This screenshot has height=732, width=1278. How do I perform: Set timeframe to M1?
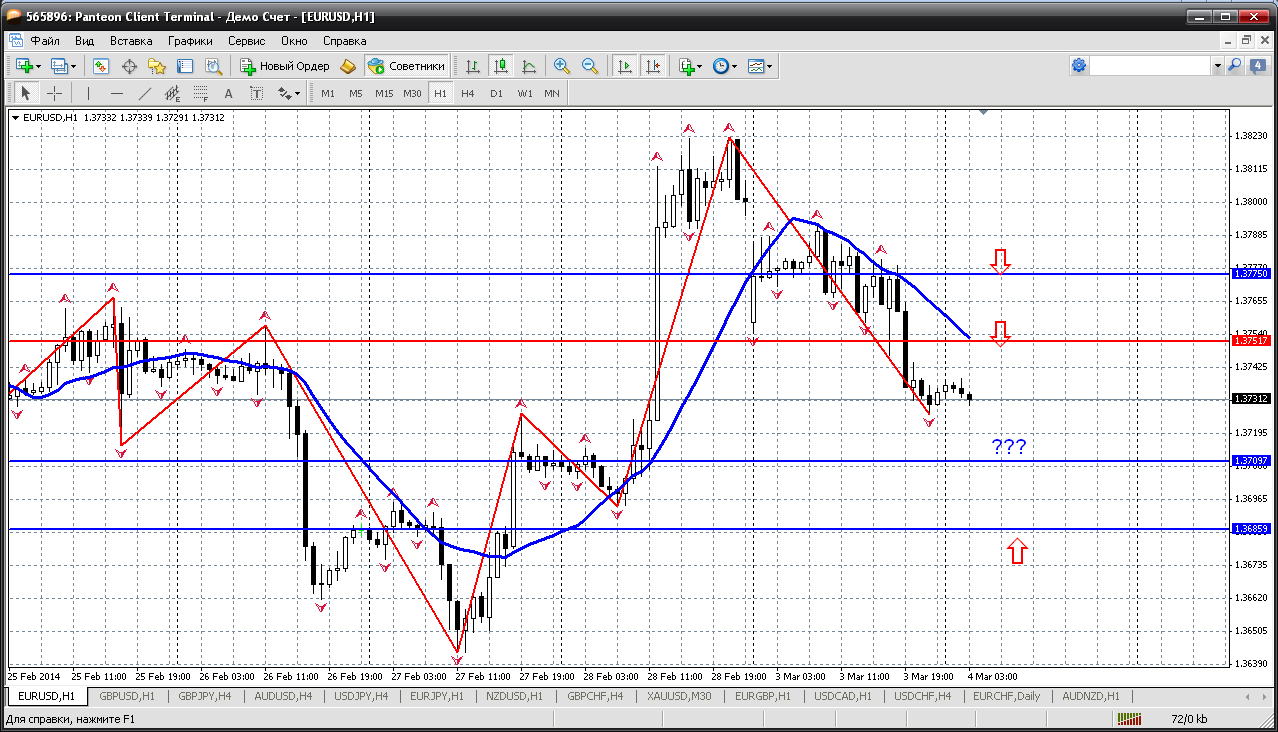click(328, 93)
